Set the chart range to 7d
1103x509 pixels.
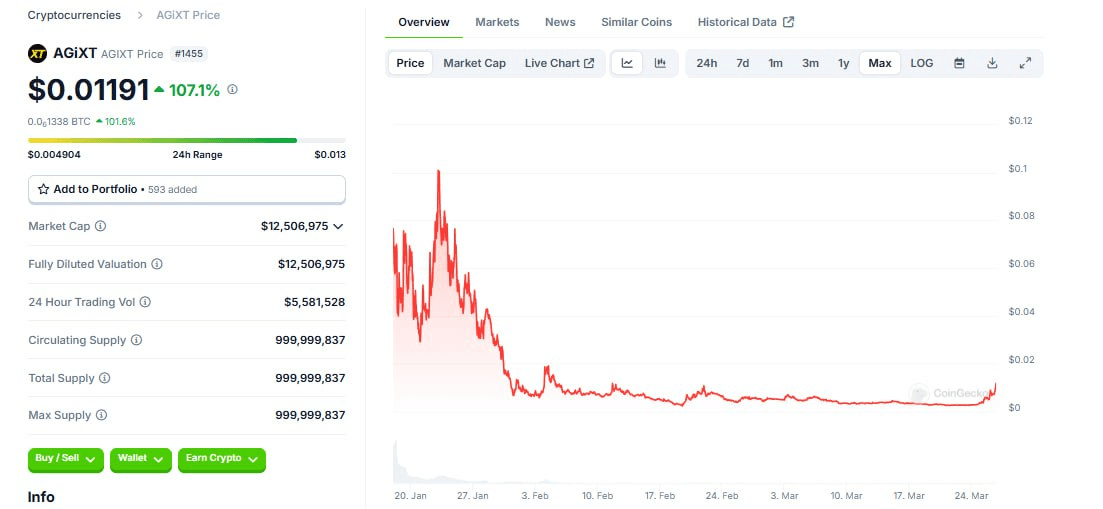coord(743,63)
